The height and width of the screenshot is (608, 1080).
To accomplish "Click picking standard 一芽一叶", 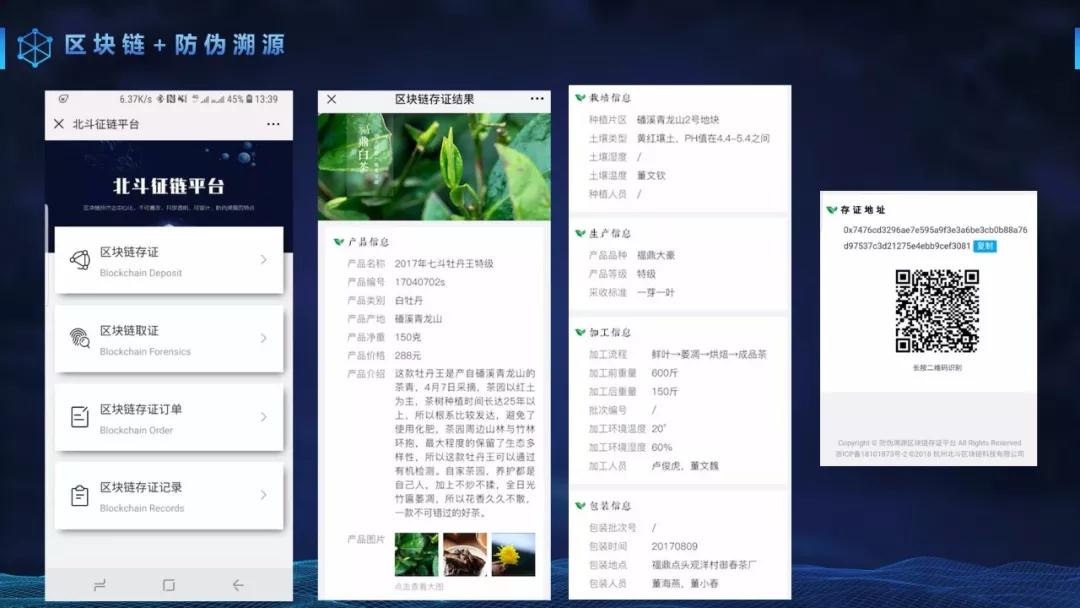I will (656, 293).
